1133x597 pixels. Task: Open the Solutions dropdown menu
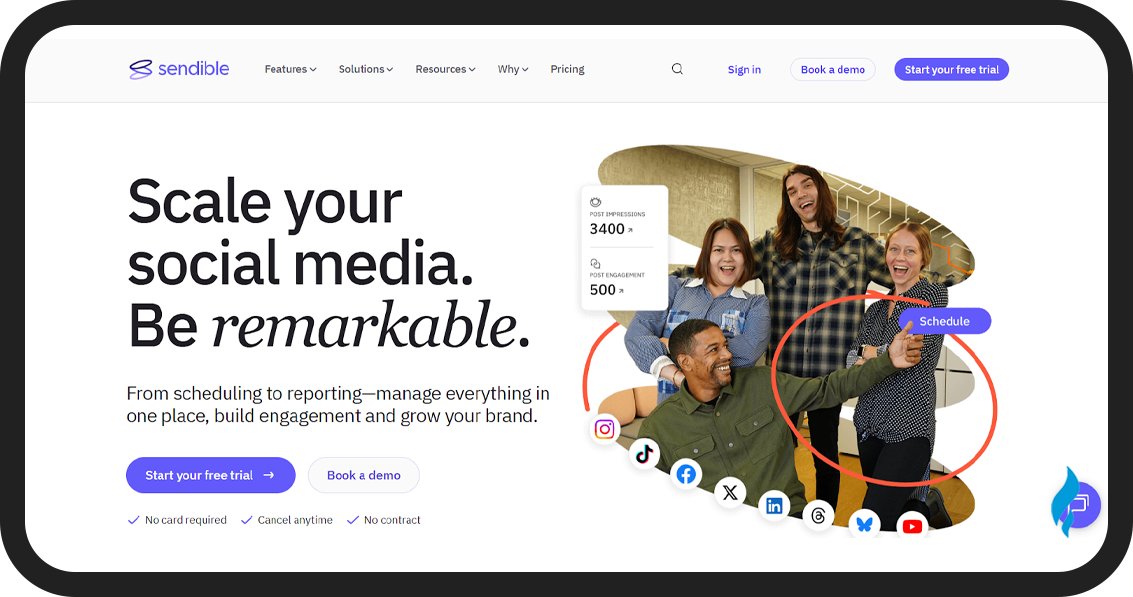[366, 68]
